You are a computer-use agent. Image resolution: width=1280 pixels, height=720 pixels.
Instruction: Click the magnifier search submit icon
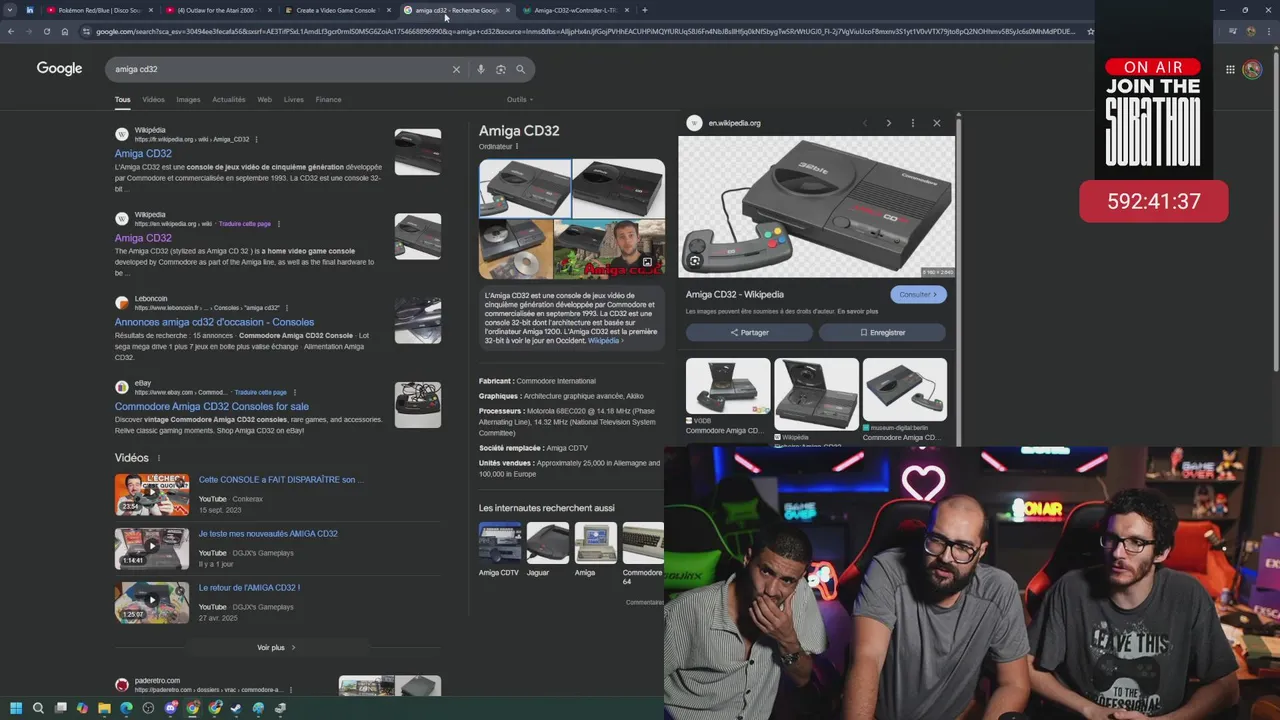point(520,69)
